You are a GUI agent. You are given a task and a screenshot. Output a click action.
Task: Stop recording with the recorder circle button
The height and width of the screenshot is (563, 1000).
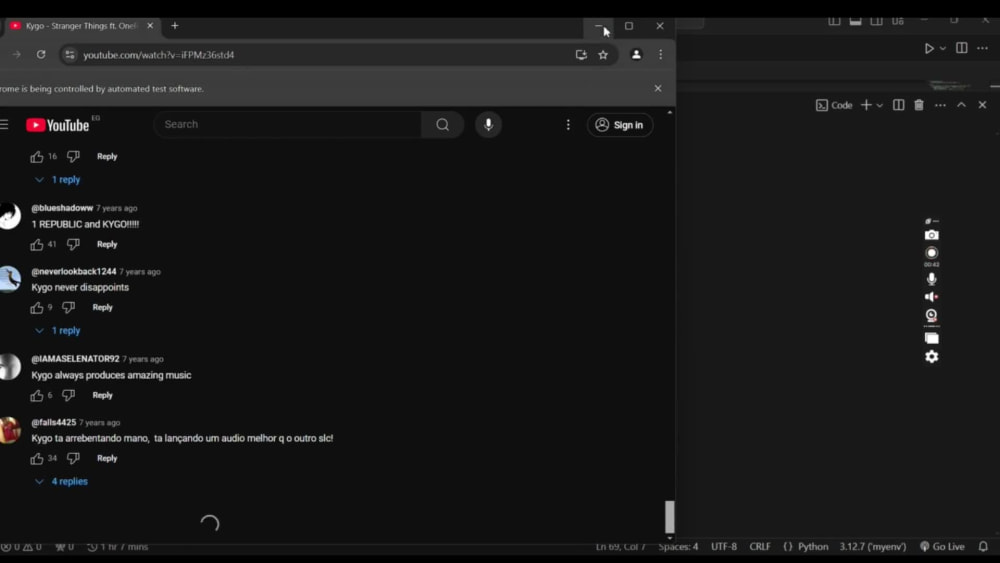pyautogui.click(x=932, y=253)
